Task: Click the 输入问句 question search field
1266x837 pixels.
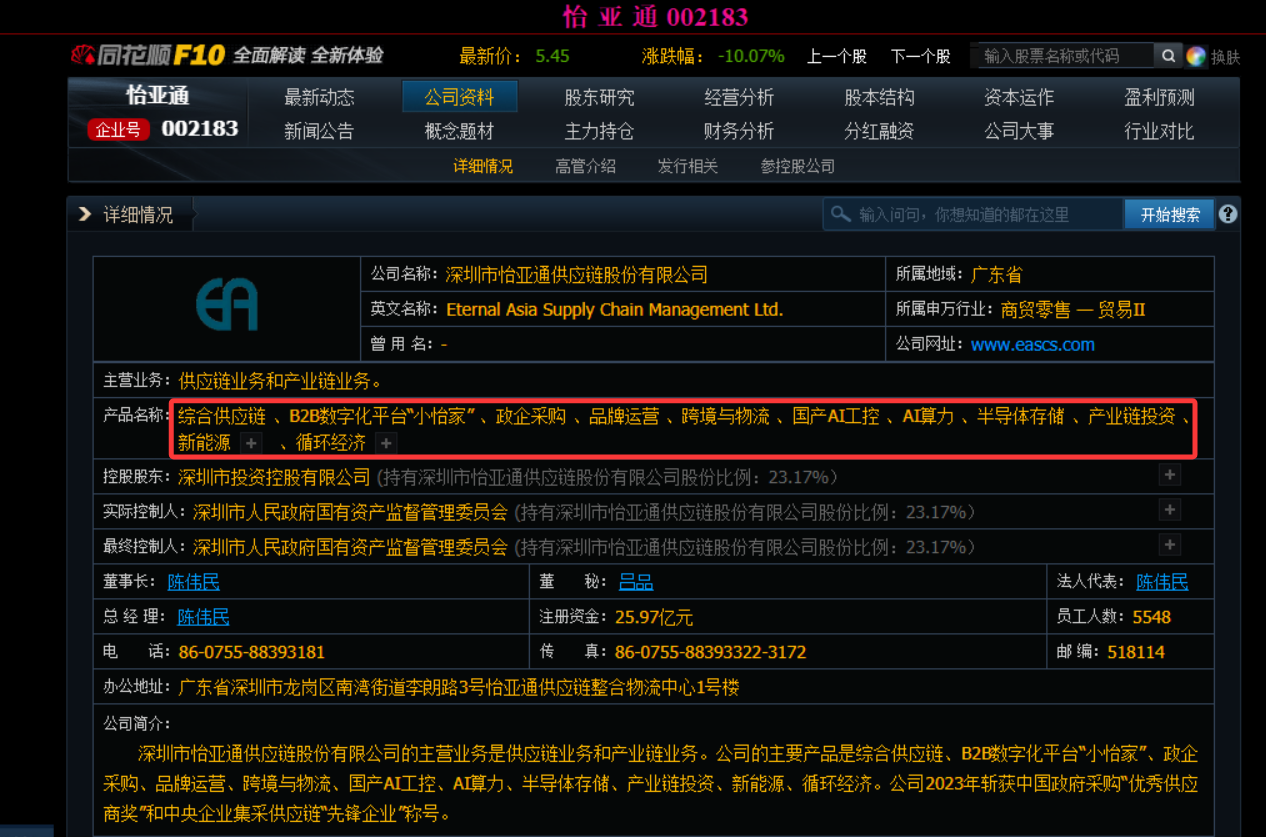Action: [x=973, y=214]
